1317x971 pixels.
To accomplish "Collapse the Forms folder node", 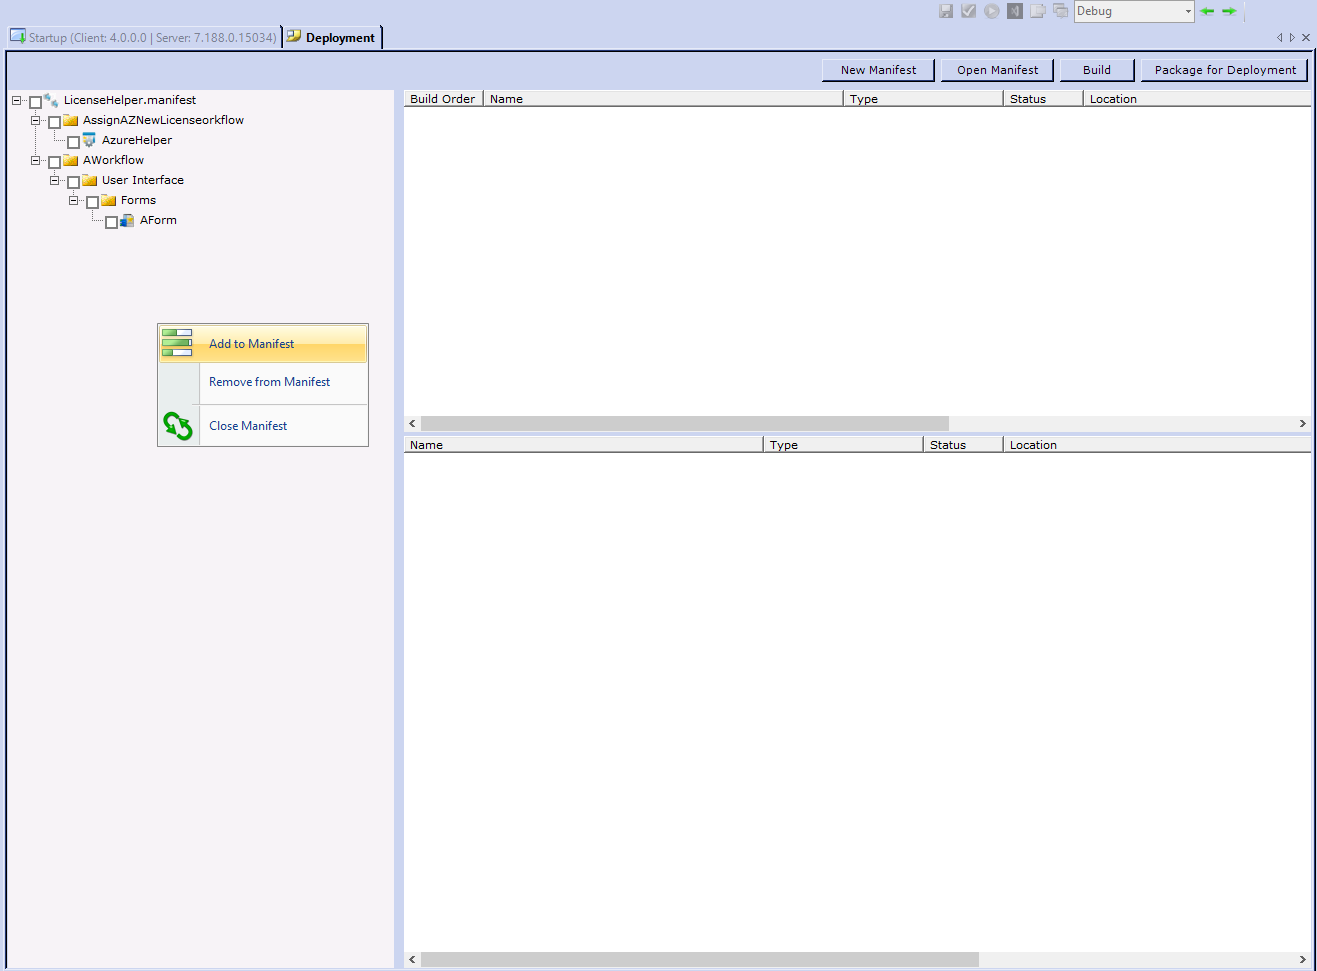I will [x=73, y=200].
